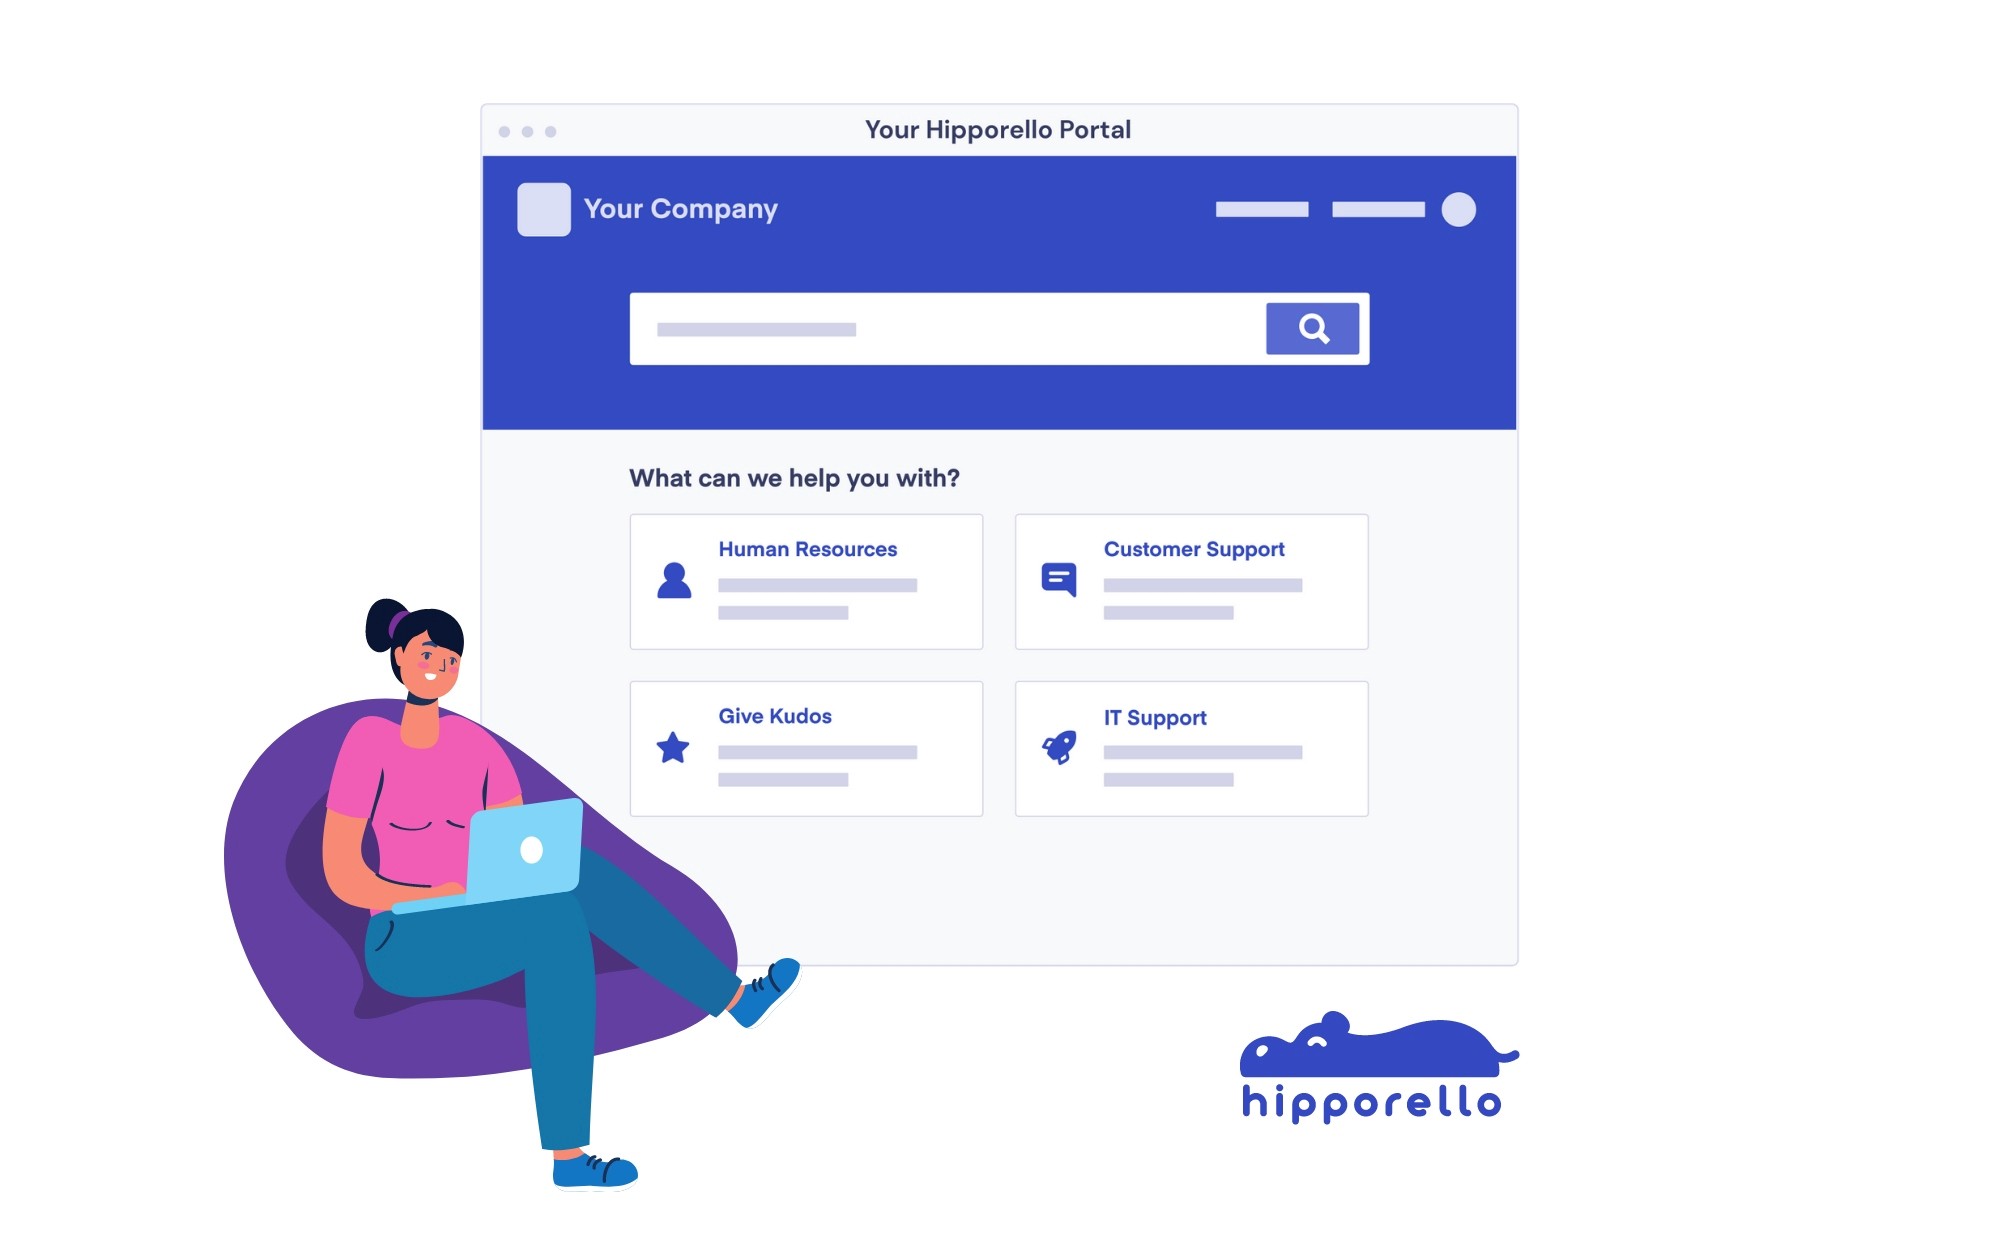Screen dimensions: 2000x1250
Task: Click the IT Support rocket icon
Action: (x=1060, y=746)
